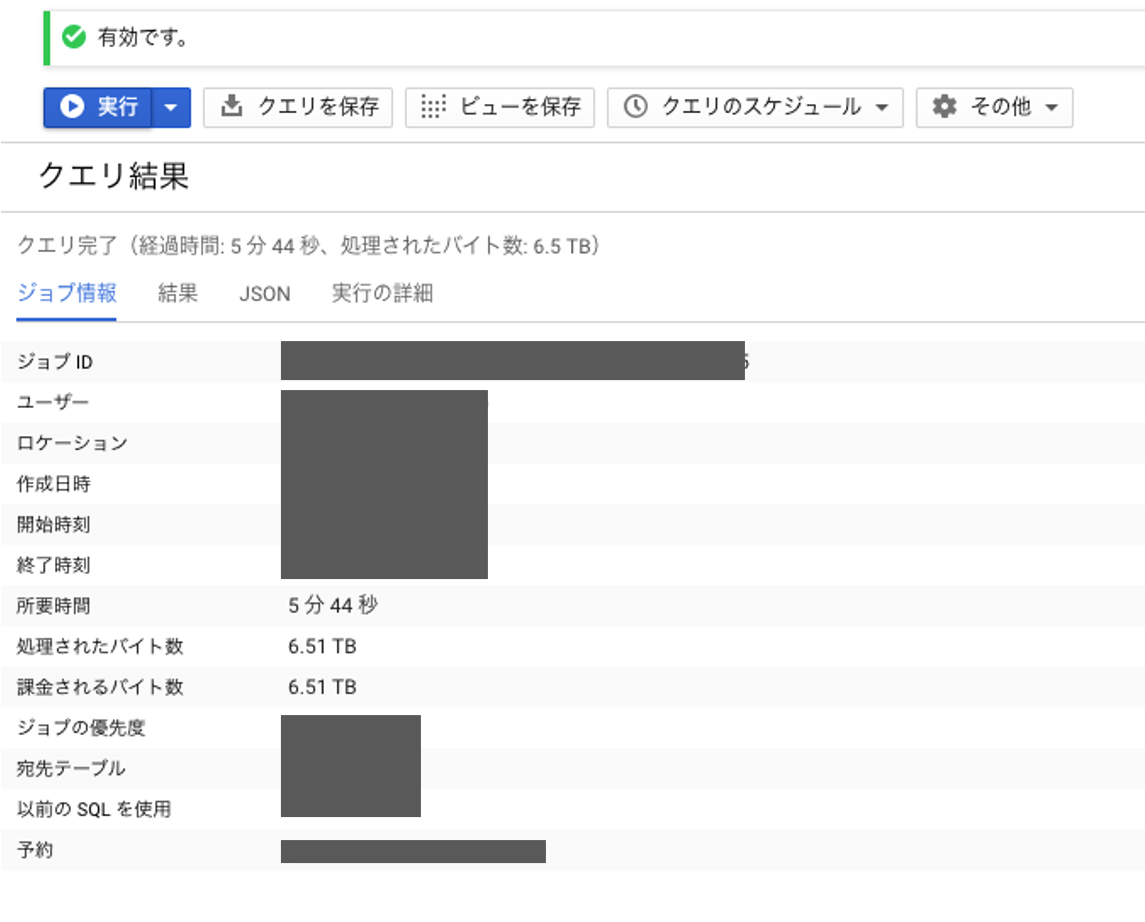Open the 実行の詳細 tab
Image resolution: width=1145 pixels, height=922 pixels.
coord(382,293)
